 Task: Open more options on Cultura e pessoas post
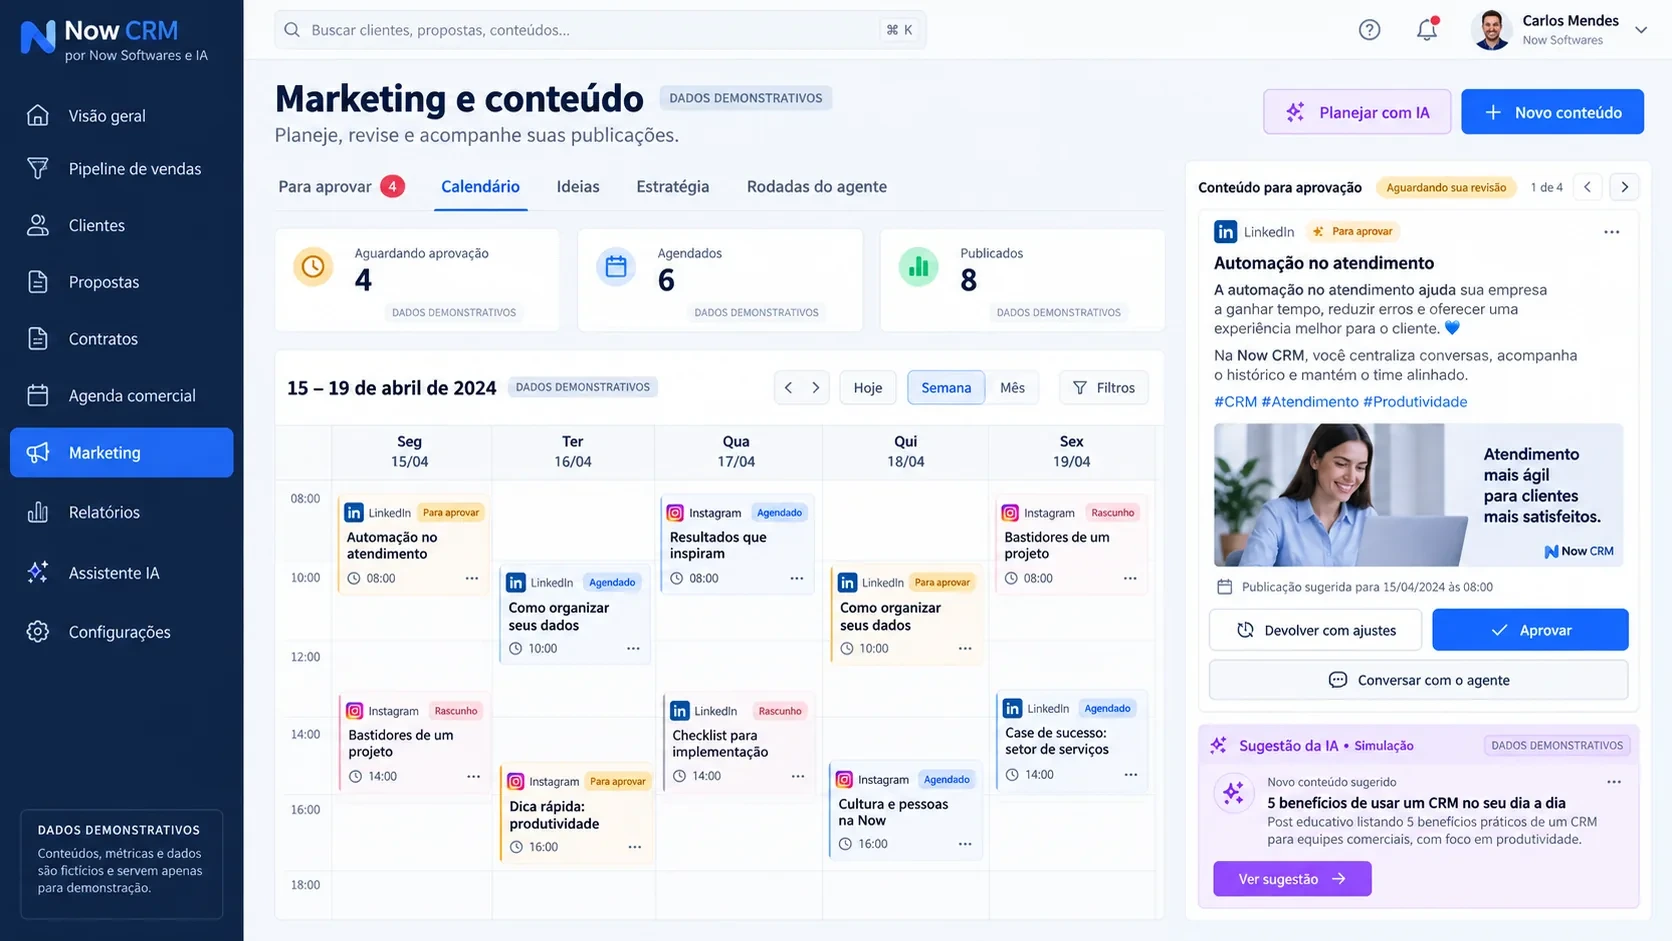(965, 844)
